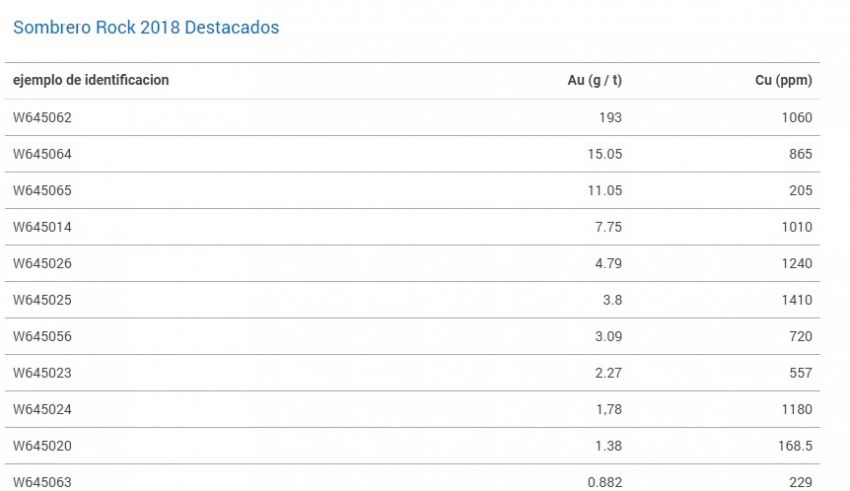Select sample ID W645025
The image size is (850, 491).
click(x=42, y=300)
